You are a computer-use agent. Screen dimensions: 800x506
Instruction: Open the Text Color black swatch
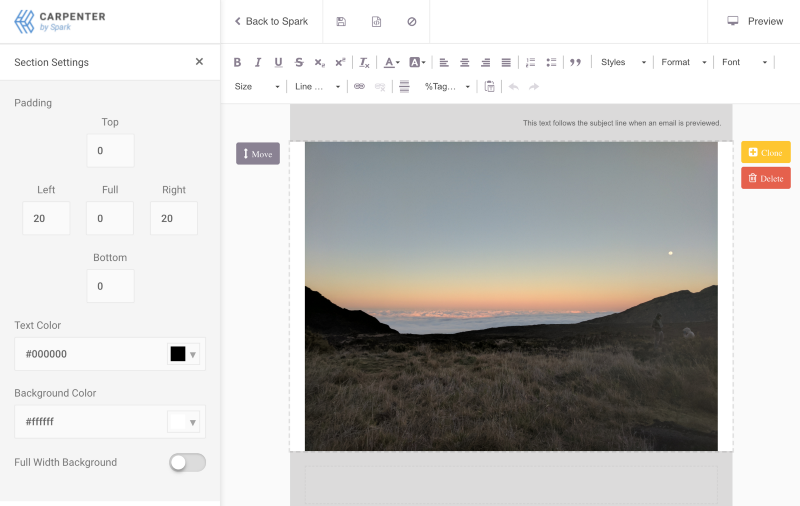click(x=183, y=354)
